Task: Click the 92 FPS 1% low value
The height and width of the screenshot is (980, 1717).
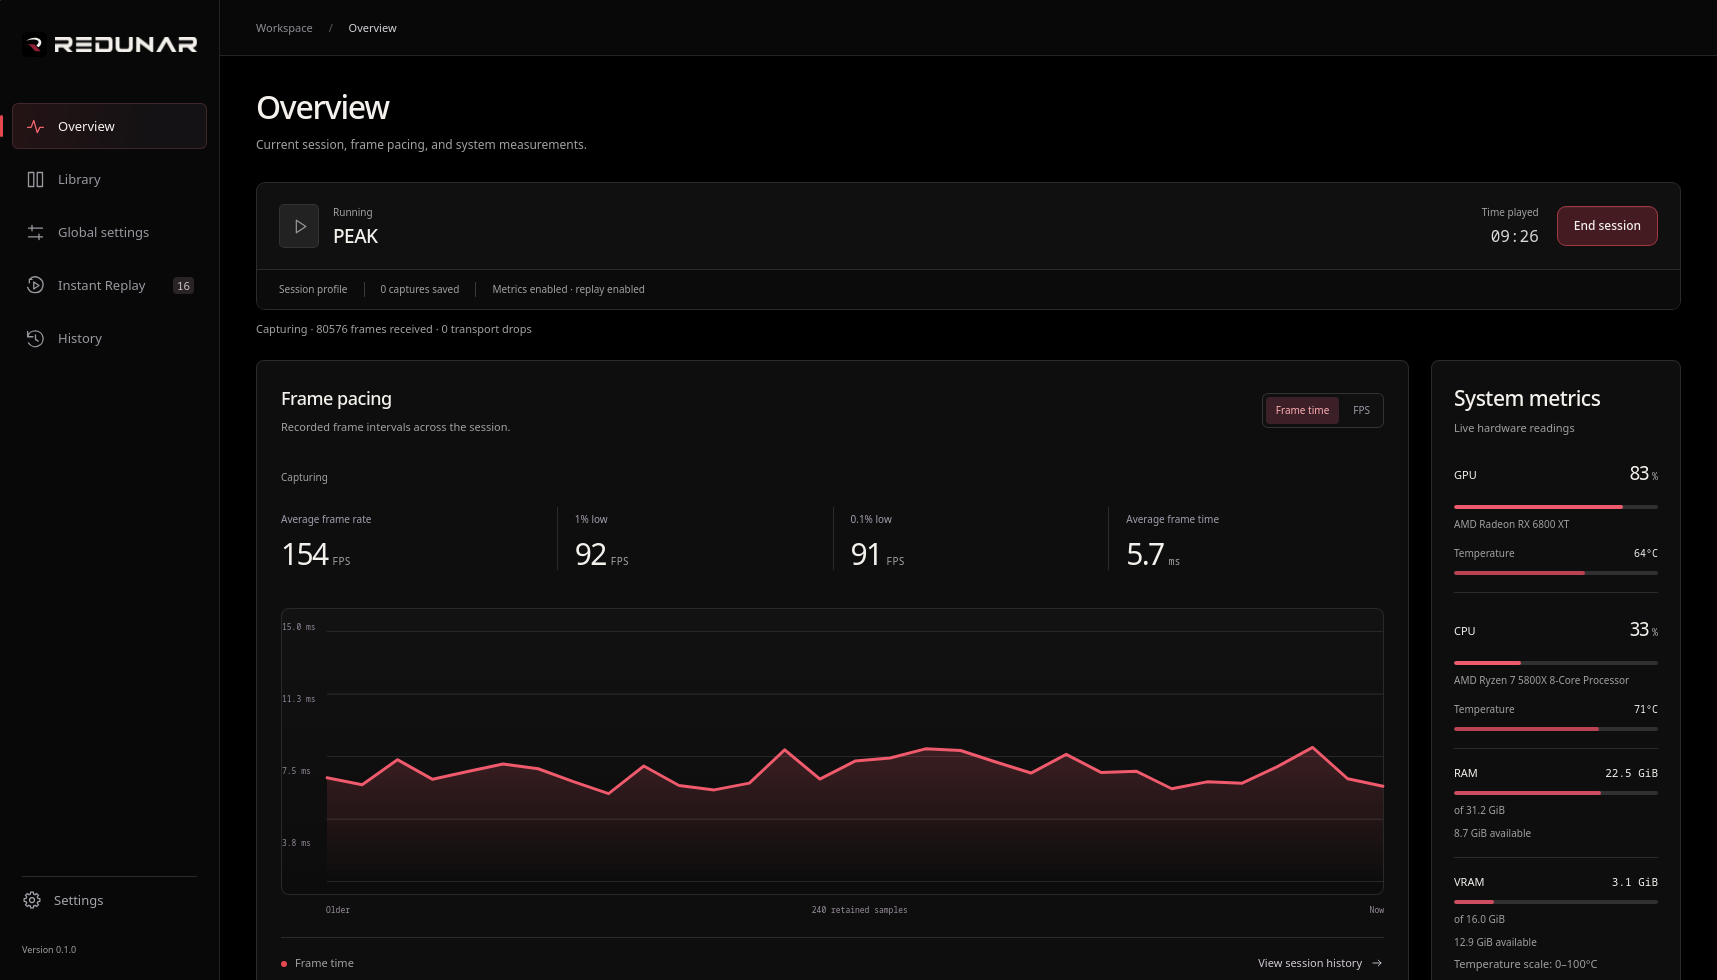Action: (x=602, y=555)
